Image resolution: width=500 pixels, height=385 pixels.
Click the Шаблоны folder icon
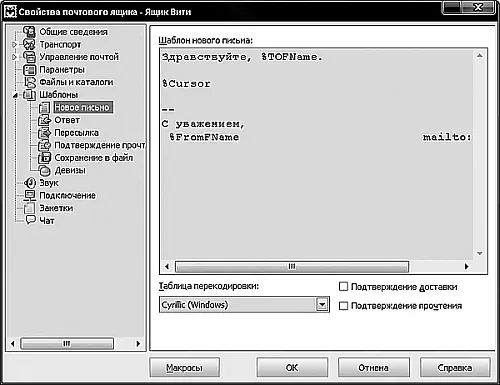(29, 95)
